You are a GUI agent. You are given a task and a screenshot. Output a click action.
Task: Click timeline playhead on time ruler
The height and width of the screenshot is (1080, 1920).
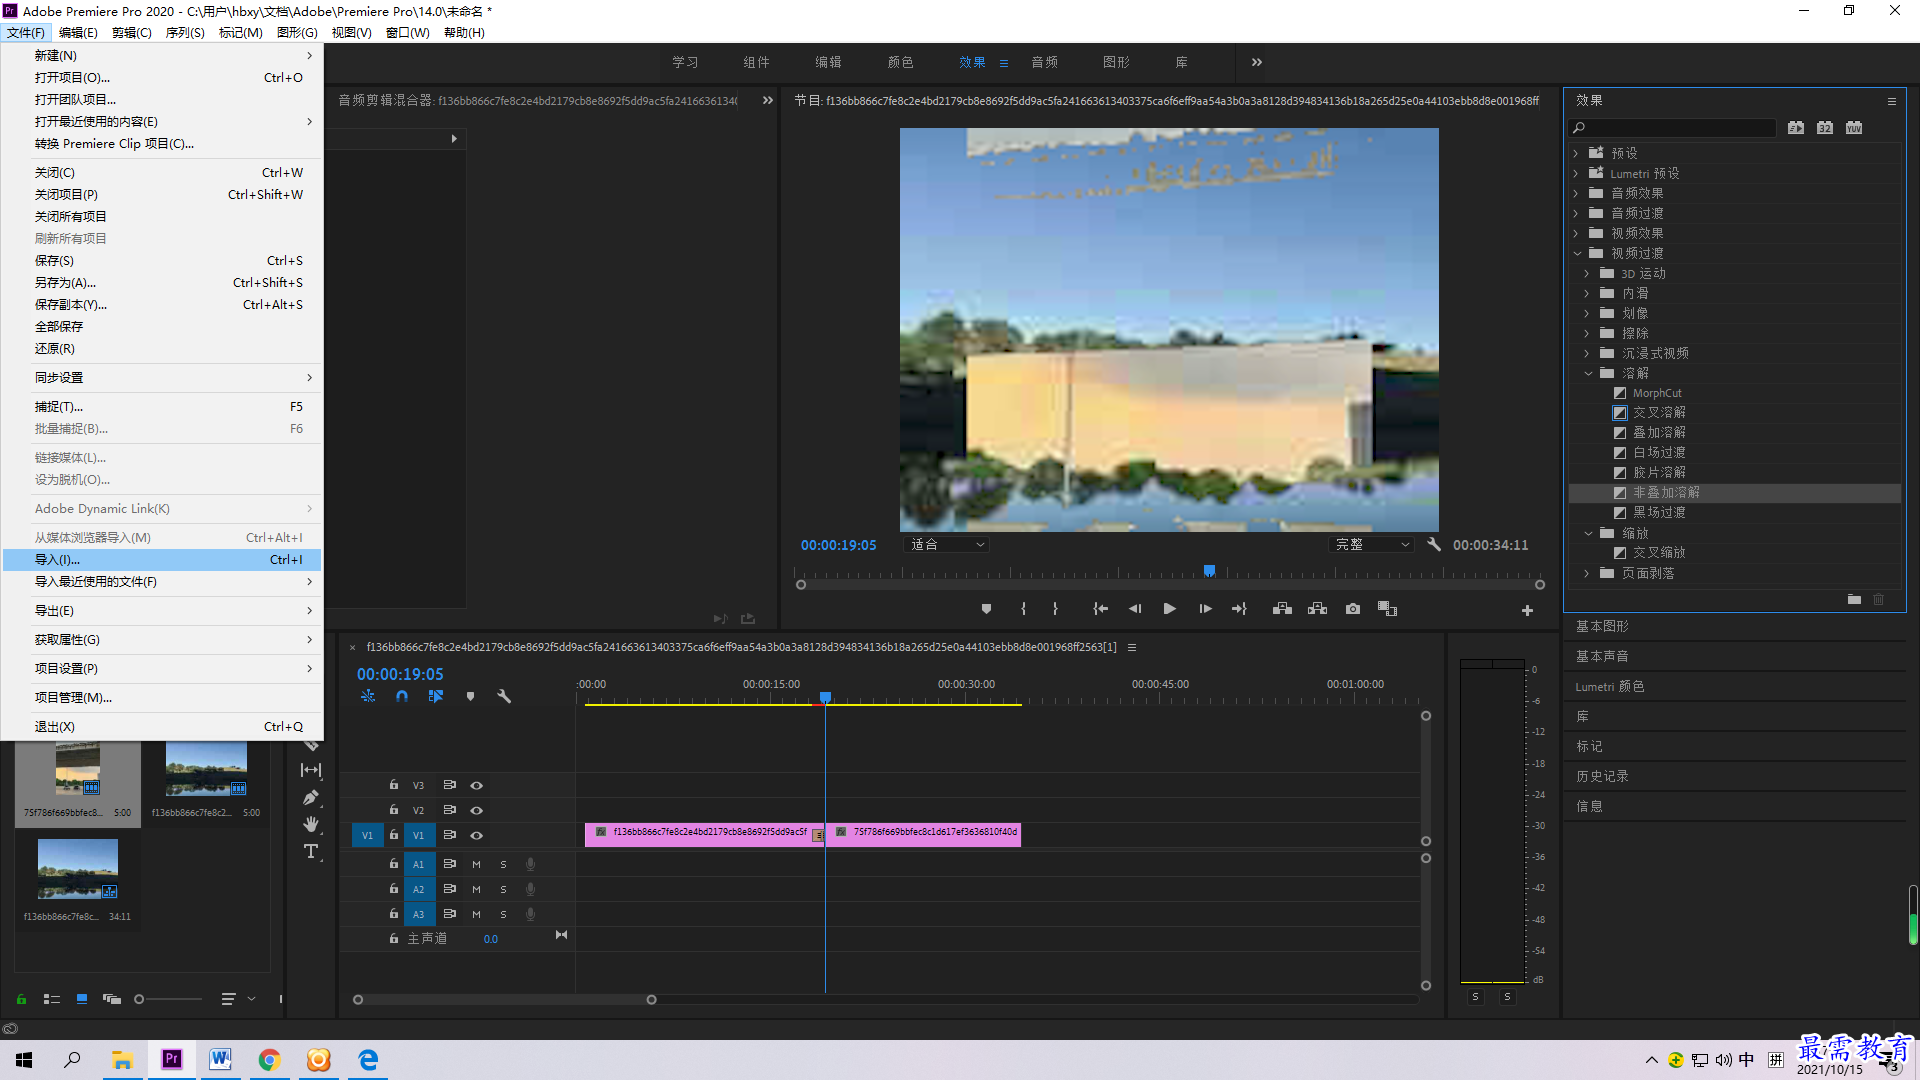825,697
